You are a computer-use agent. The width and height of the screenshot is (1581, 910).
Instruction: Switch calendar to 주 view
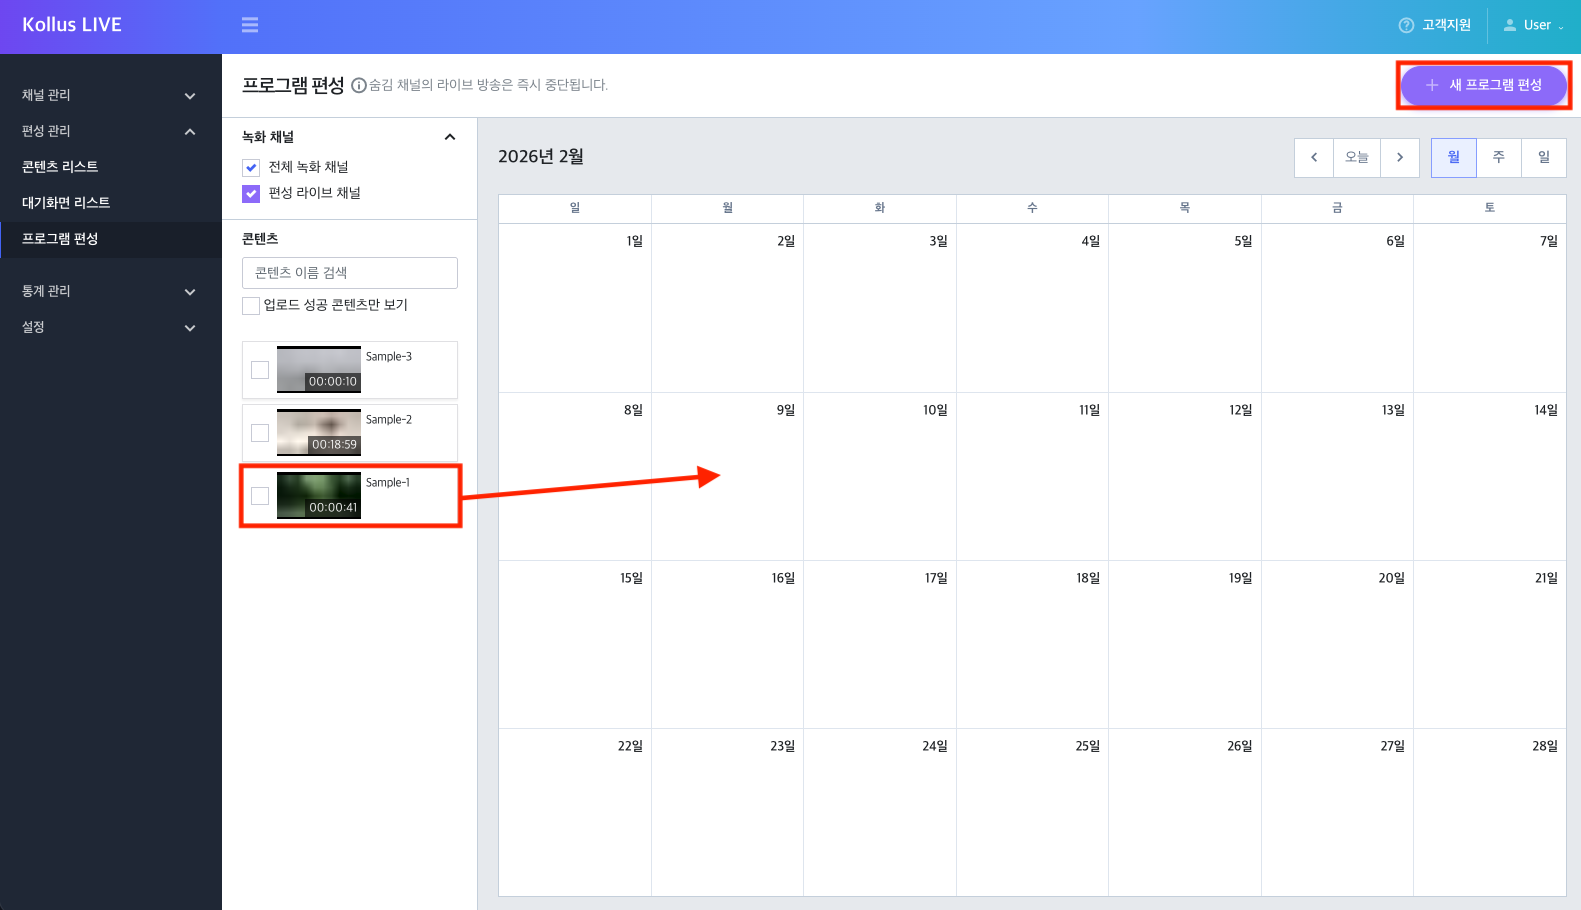pos(1498,157)
